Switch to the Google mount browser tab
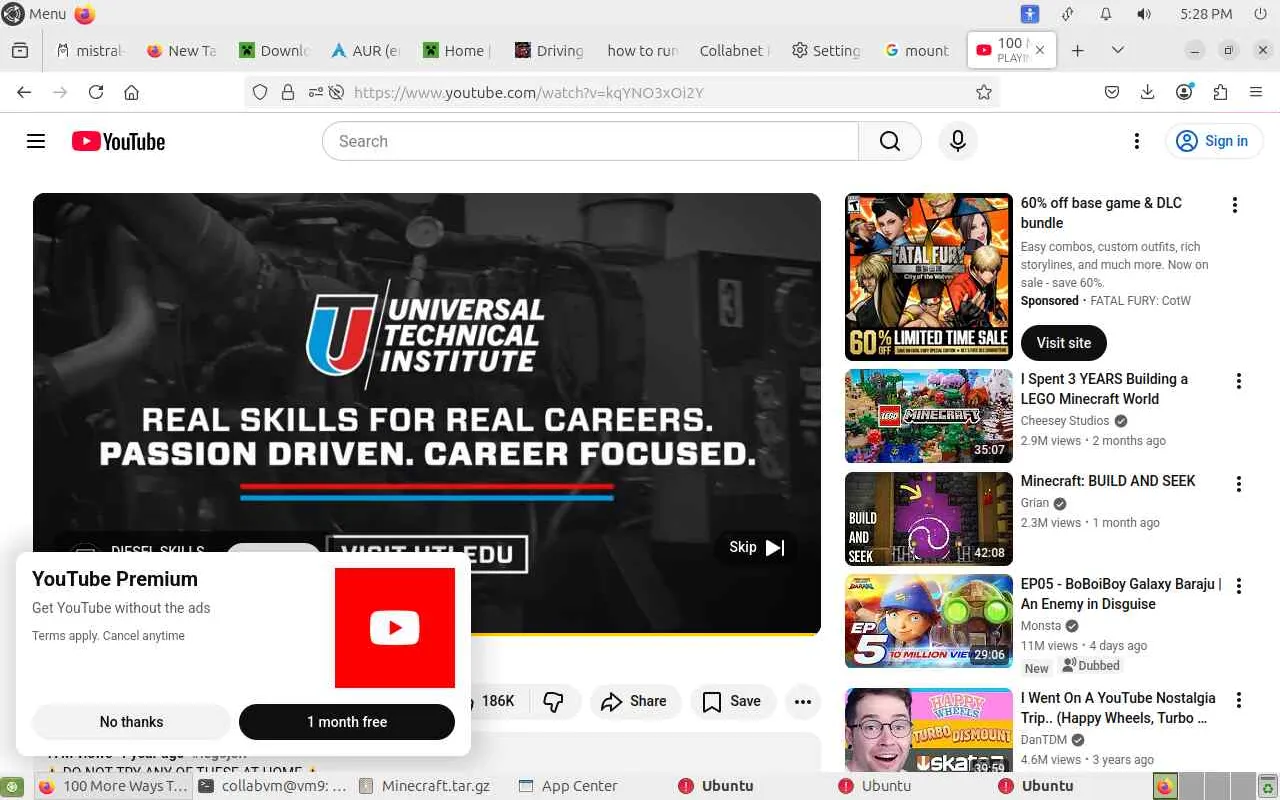This screenshot has width=1280, height=800. click(x=916, y=50)
